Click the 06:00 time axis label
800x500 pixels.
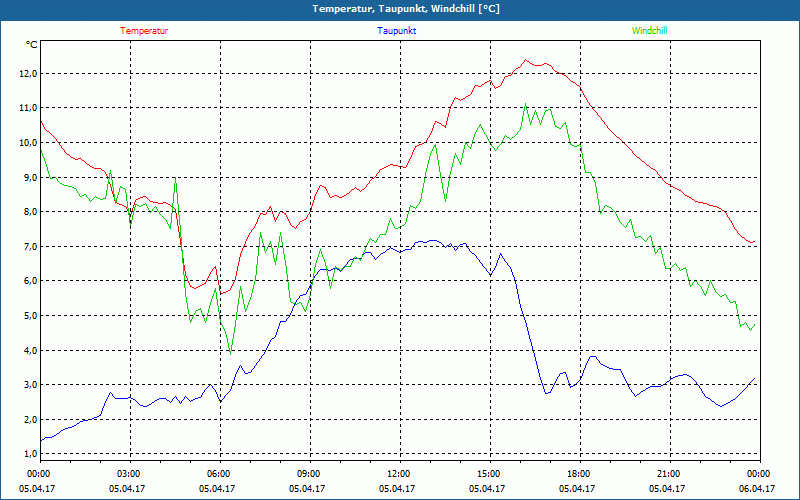coord(219,474)
